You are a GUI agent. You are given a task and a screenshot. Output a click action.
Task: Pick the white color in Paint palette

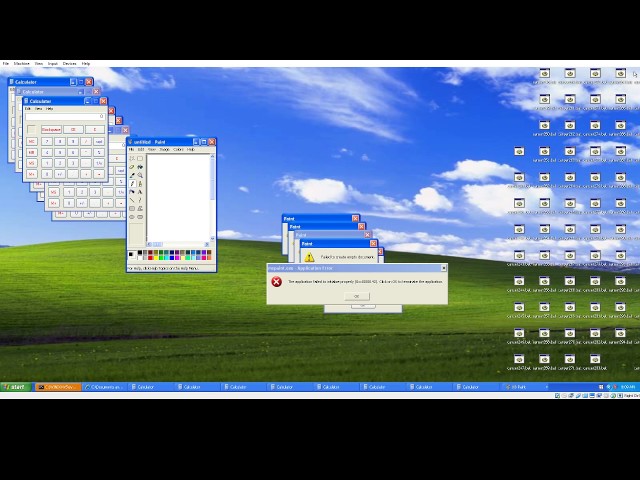pyautogui.click(x=140, y=258)
